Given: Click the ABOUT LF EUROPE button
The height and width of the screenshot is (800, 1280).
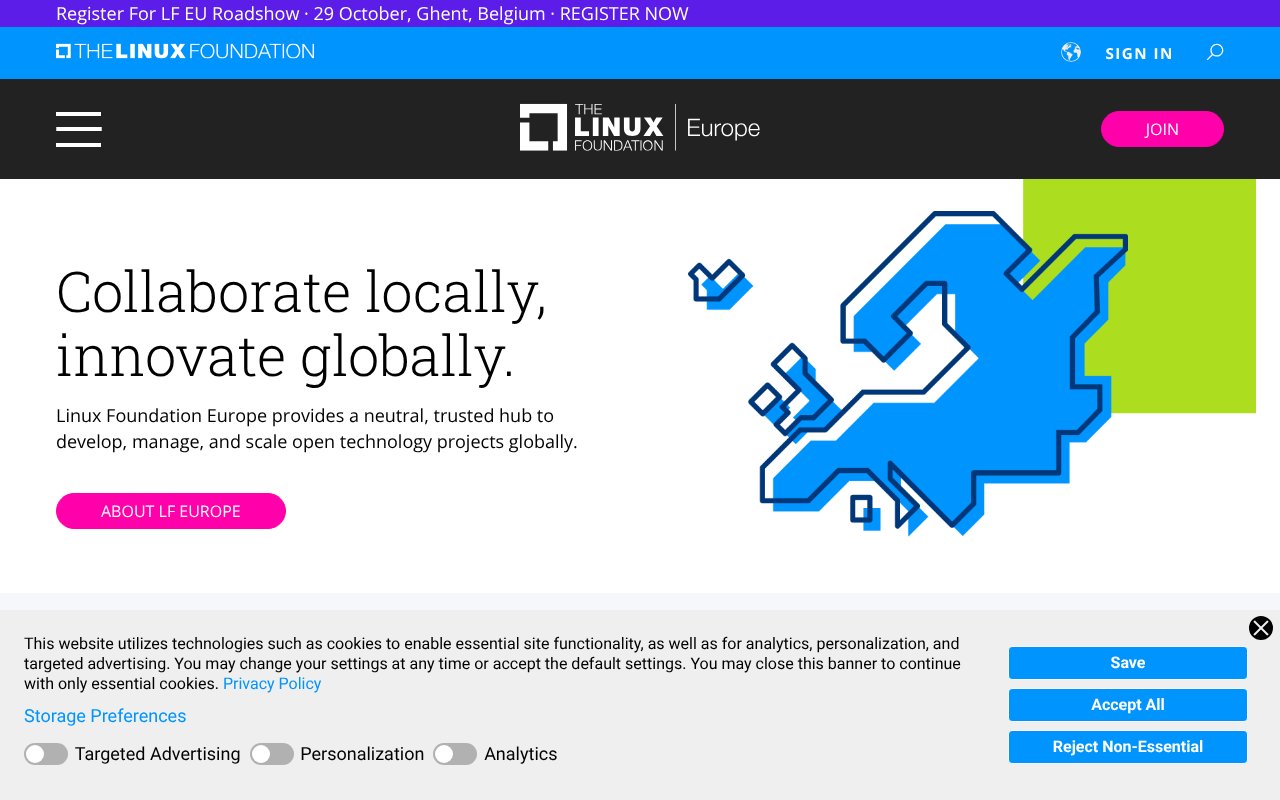Looking at the screenshot, I should [x=171, y=511].
